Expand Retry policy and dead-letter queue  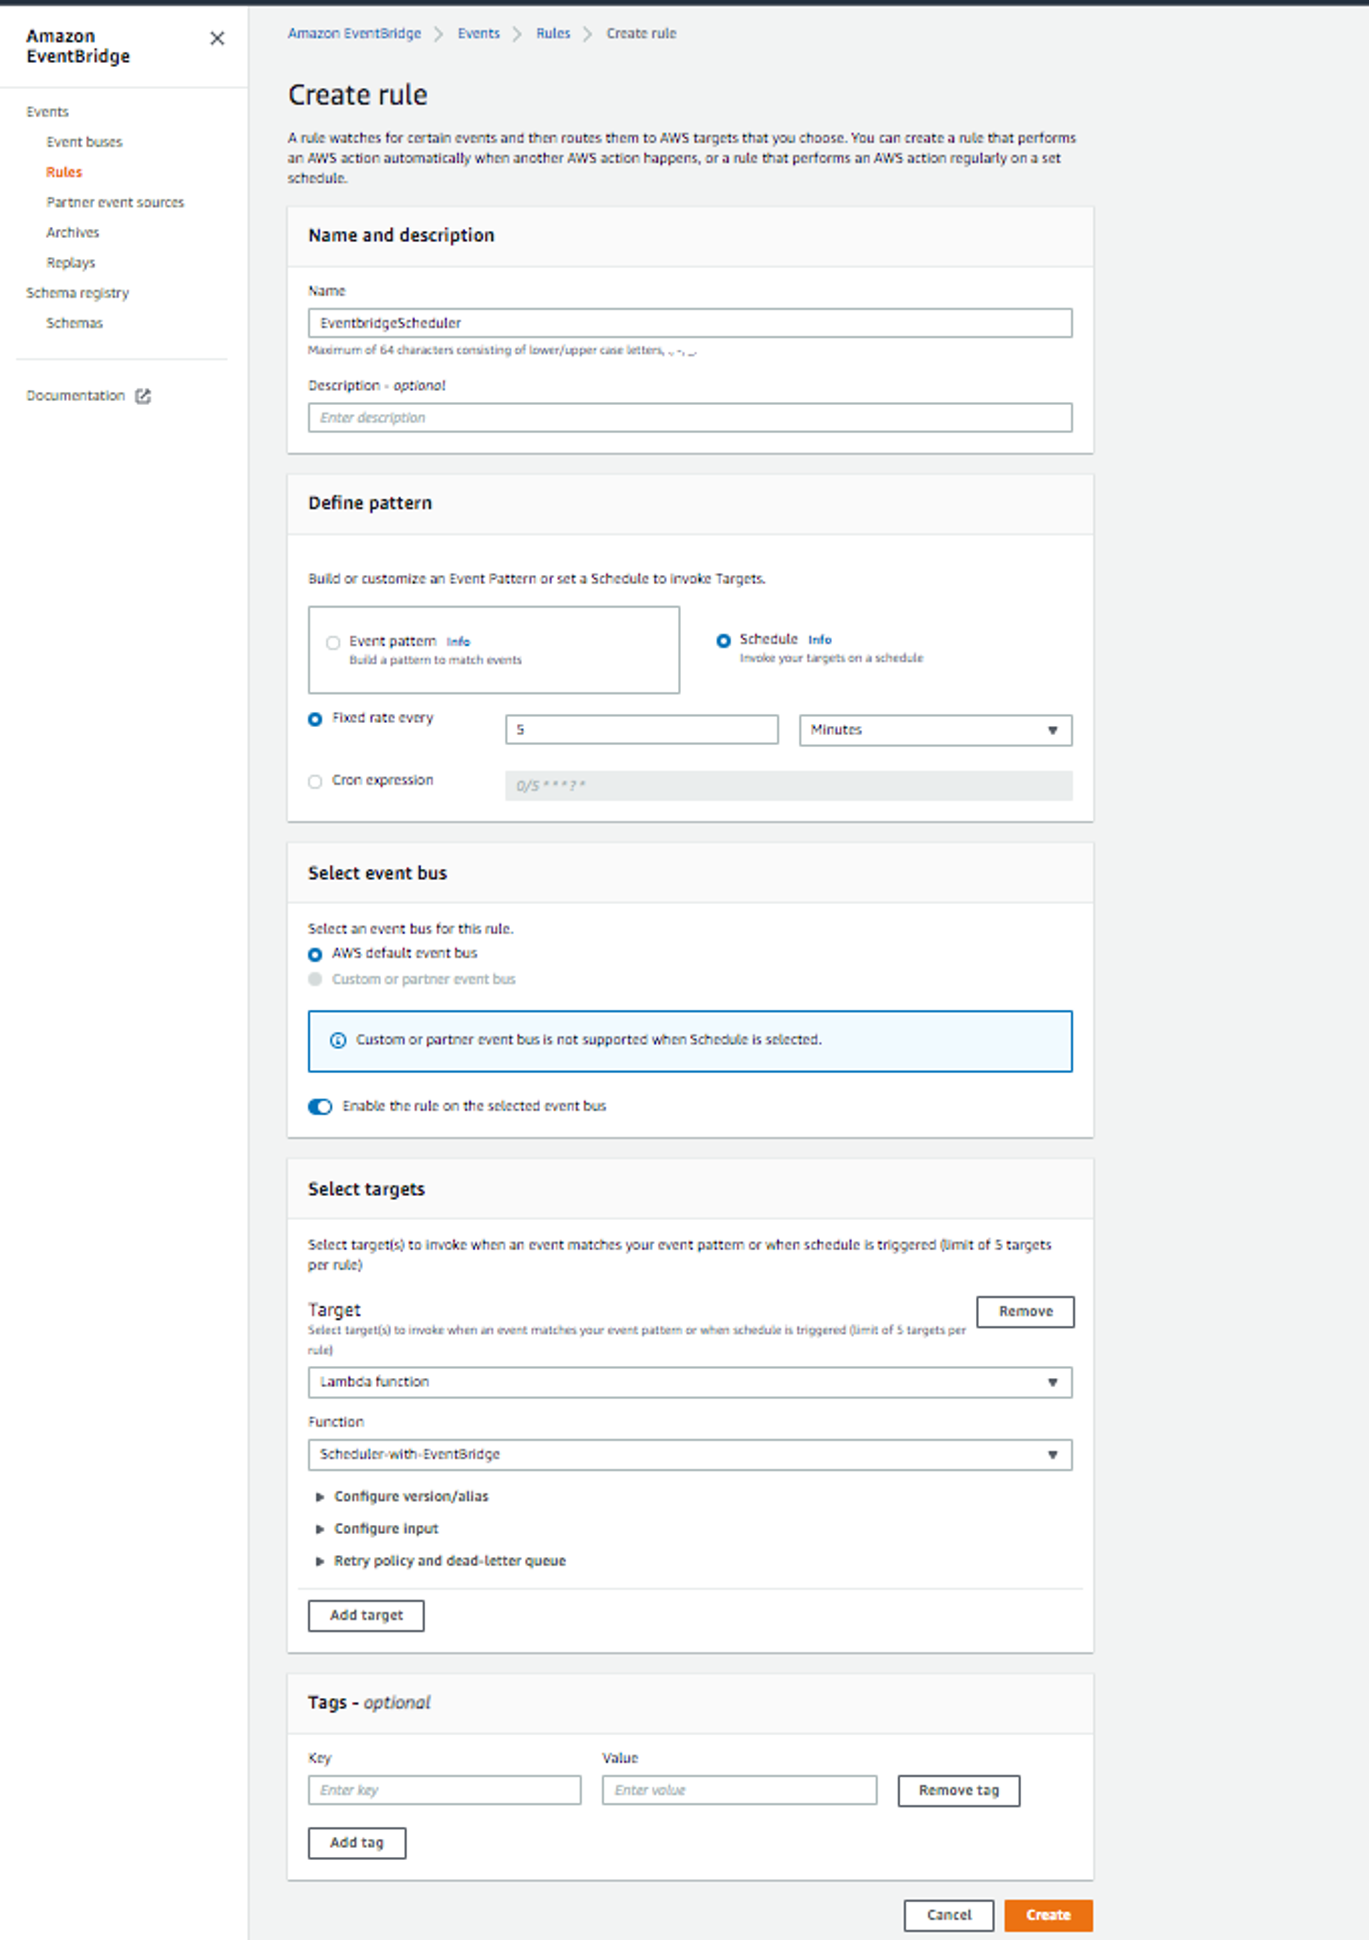click(x=441, y=1561)
